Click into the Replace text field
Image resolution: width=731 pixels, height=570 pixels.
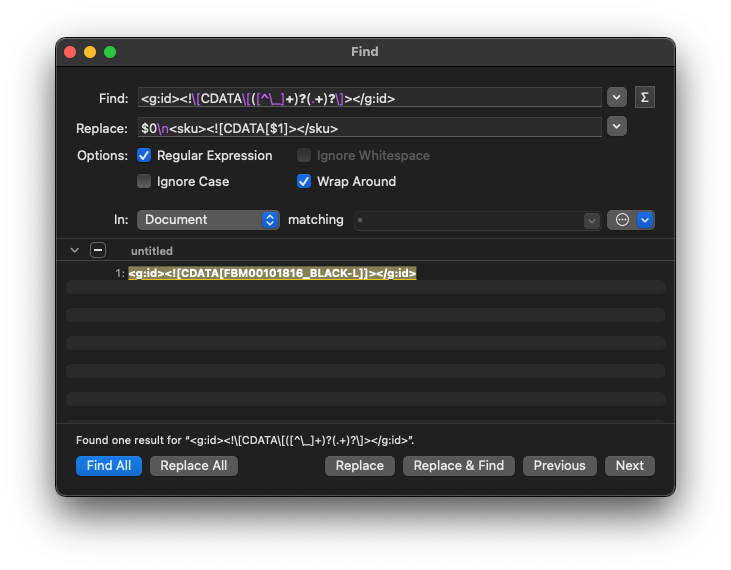click(x=370, y=127)
